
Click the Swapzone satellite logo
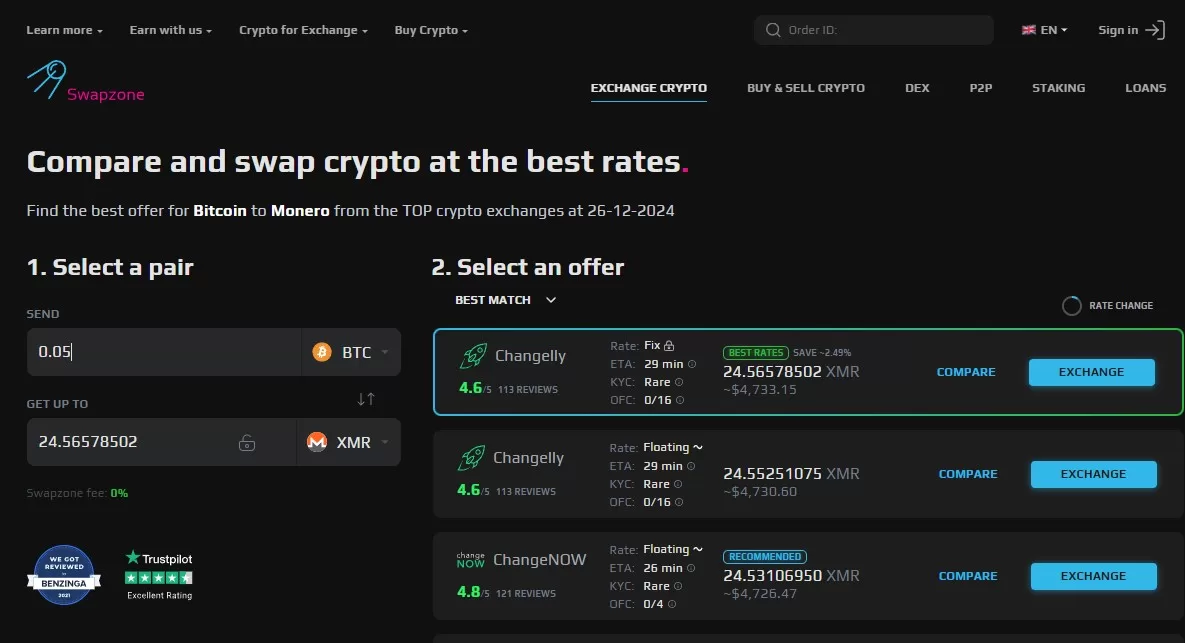(46, 79)
